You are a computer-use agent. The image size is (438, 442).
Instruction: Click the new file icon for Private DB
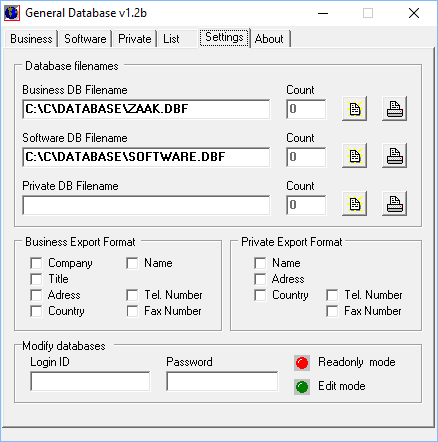[x=355, y=204]
